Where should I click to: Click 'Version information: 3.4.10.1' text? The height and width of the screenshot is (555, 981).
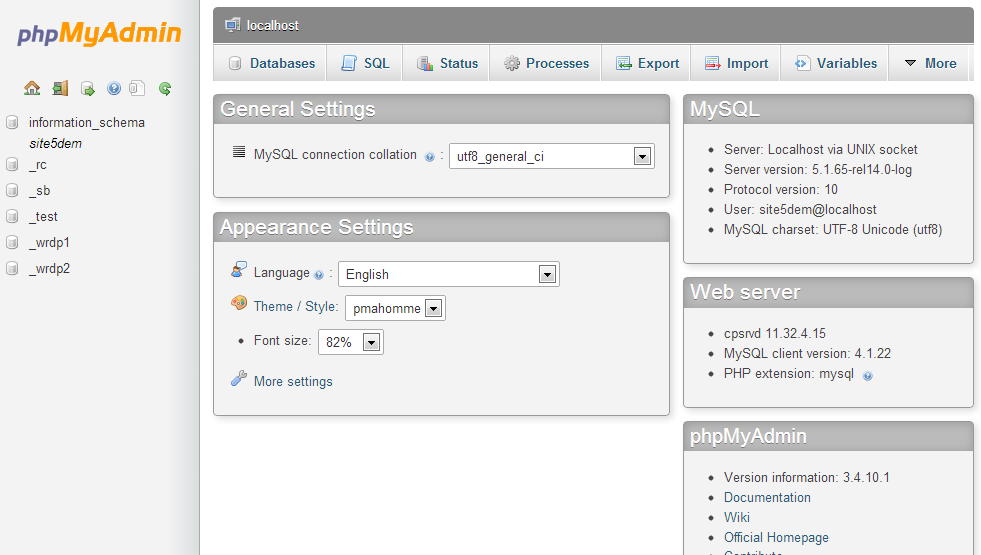806,477
